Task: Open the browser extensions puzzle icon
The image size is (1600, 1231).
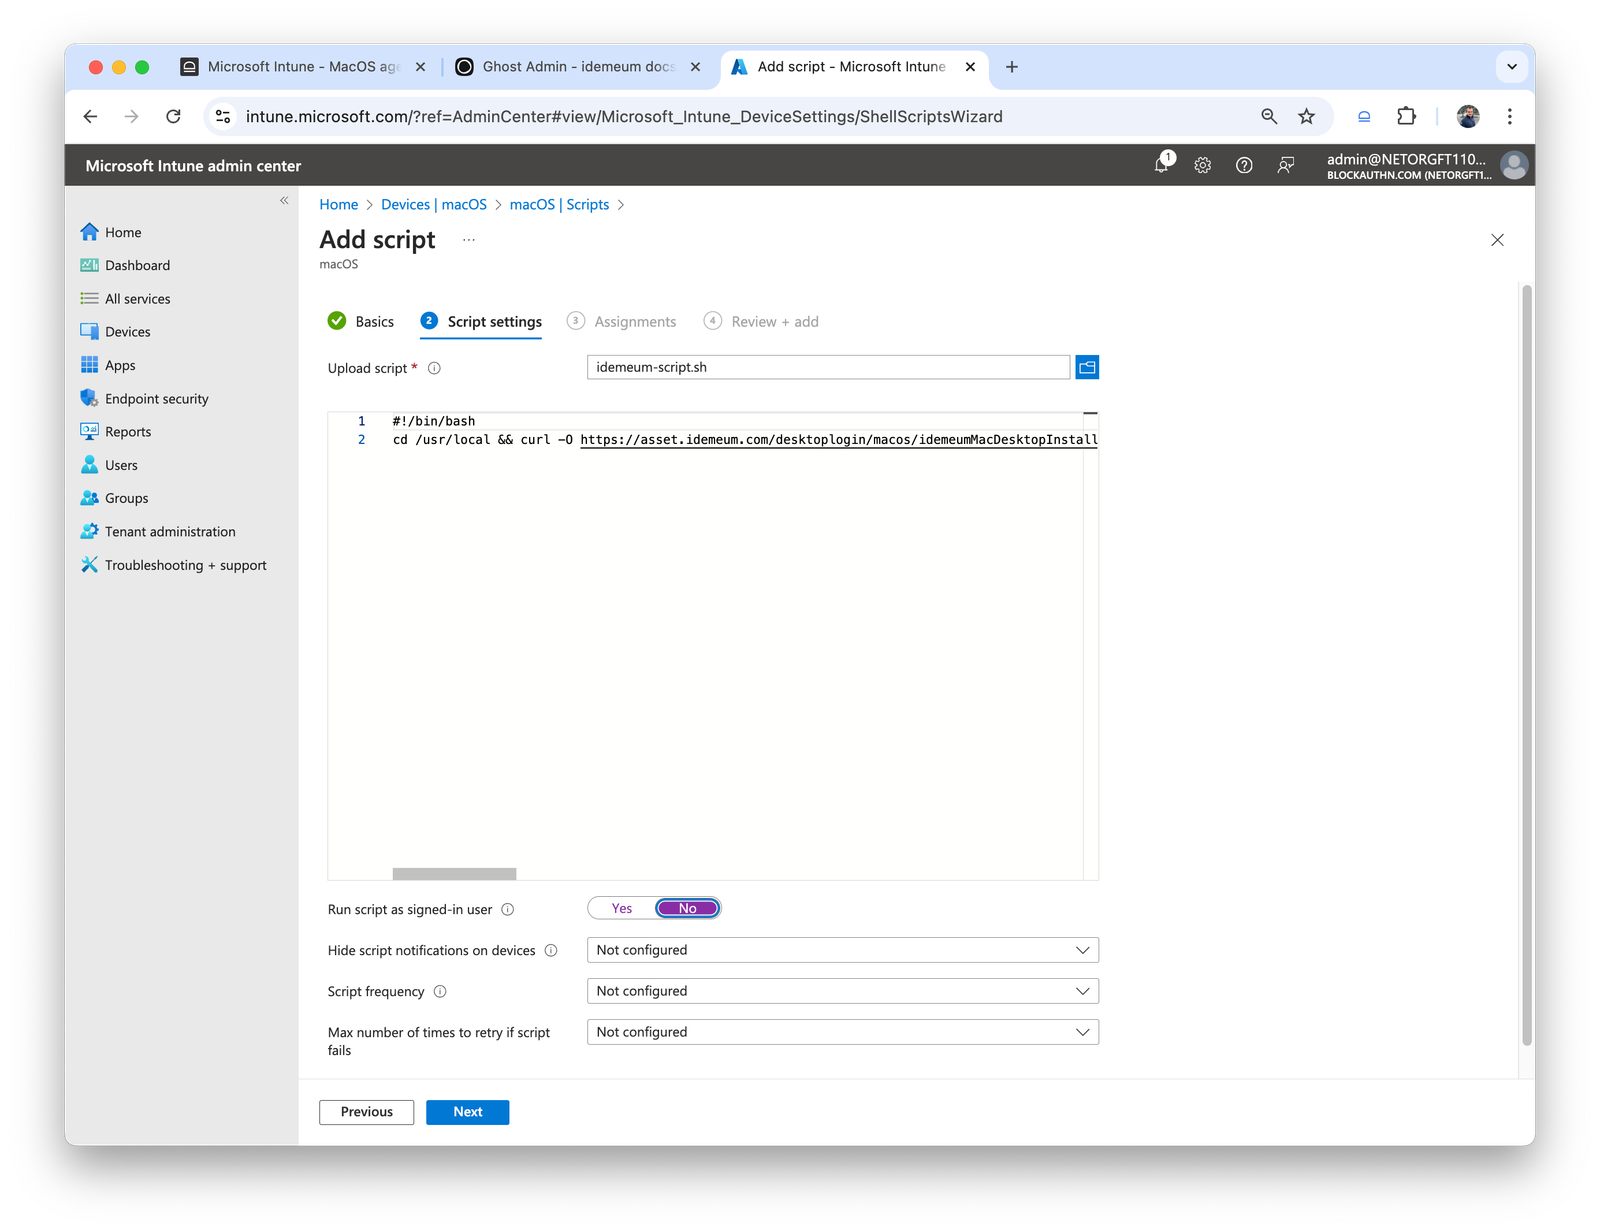Action: 1406,117
